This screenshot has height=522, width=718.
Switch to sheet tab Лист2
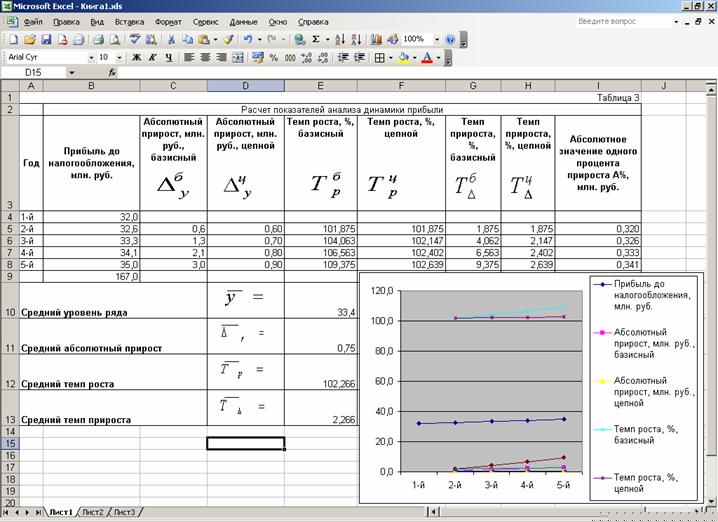pos(93,512)
